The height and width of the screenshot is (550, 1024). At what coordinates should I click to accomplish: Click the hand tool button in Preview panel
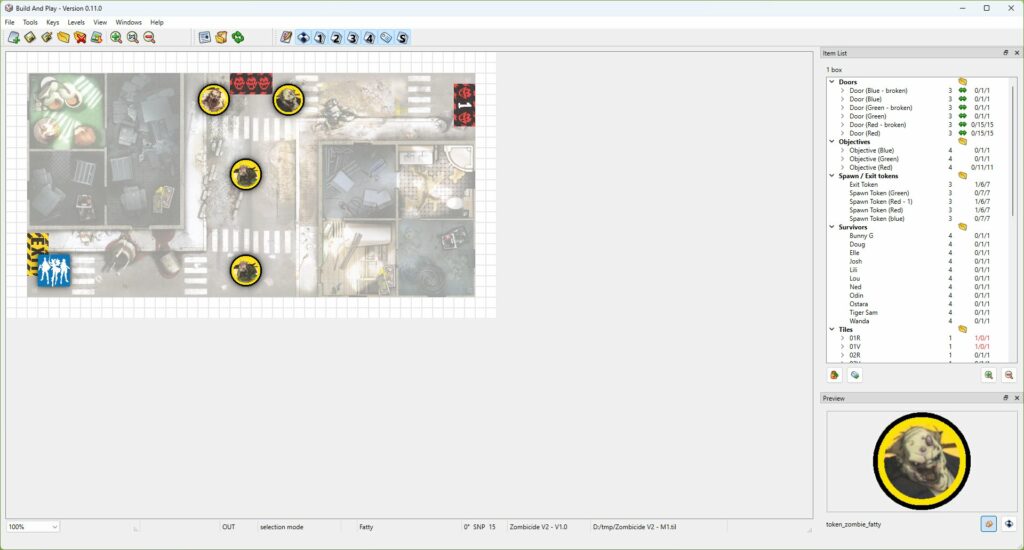989,524
